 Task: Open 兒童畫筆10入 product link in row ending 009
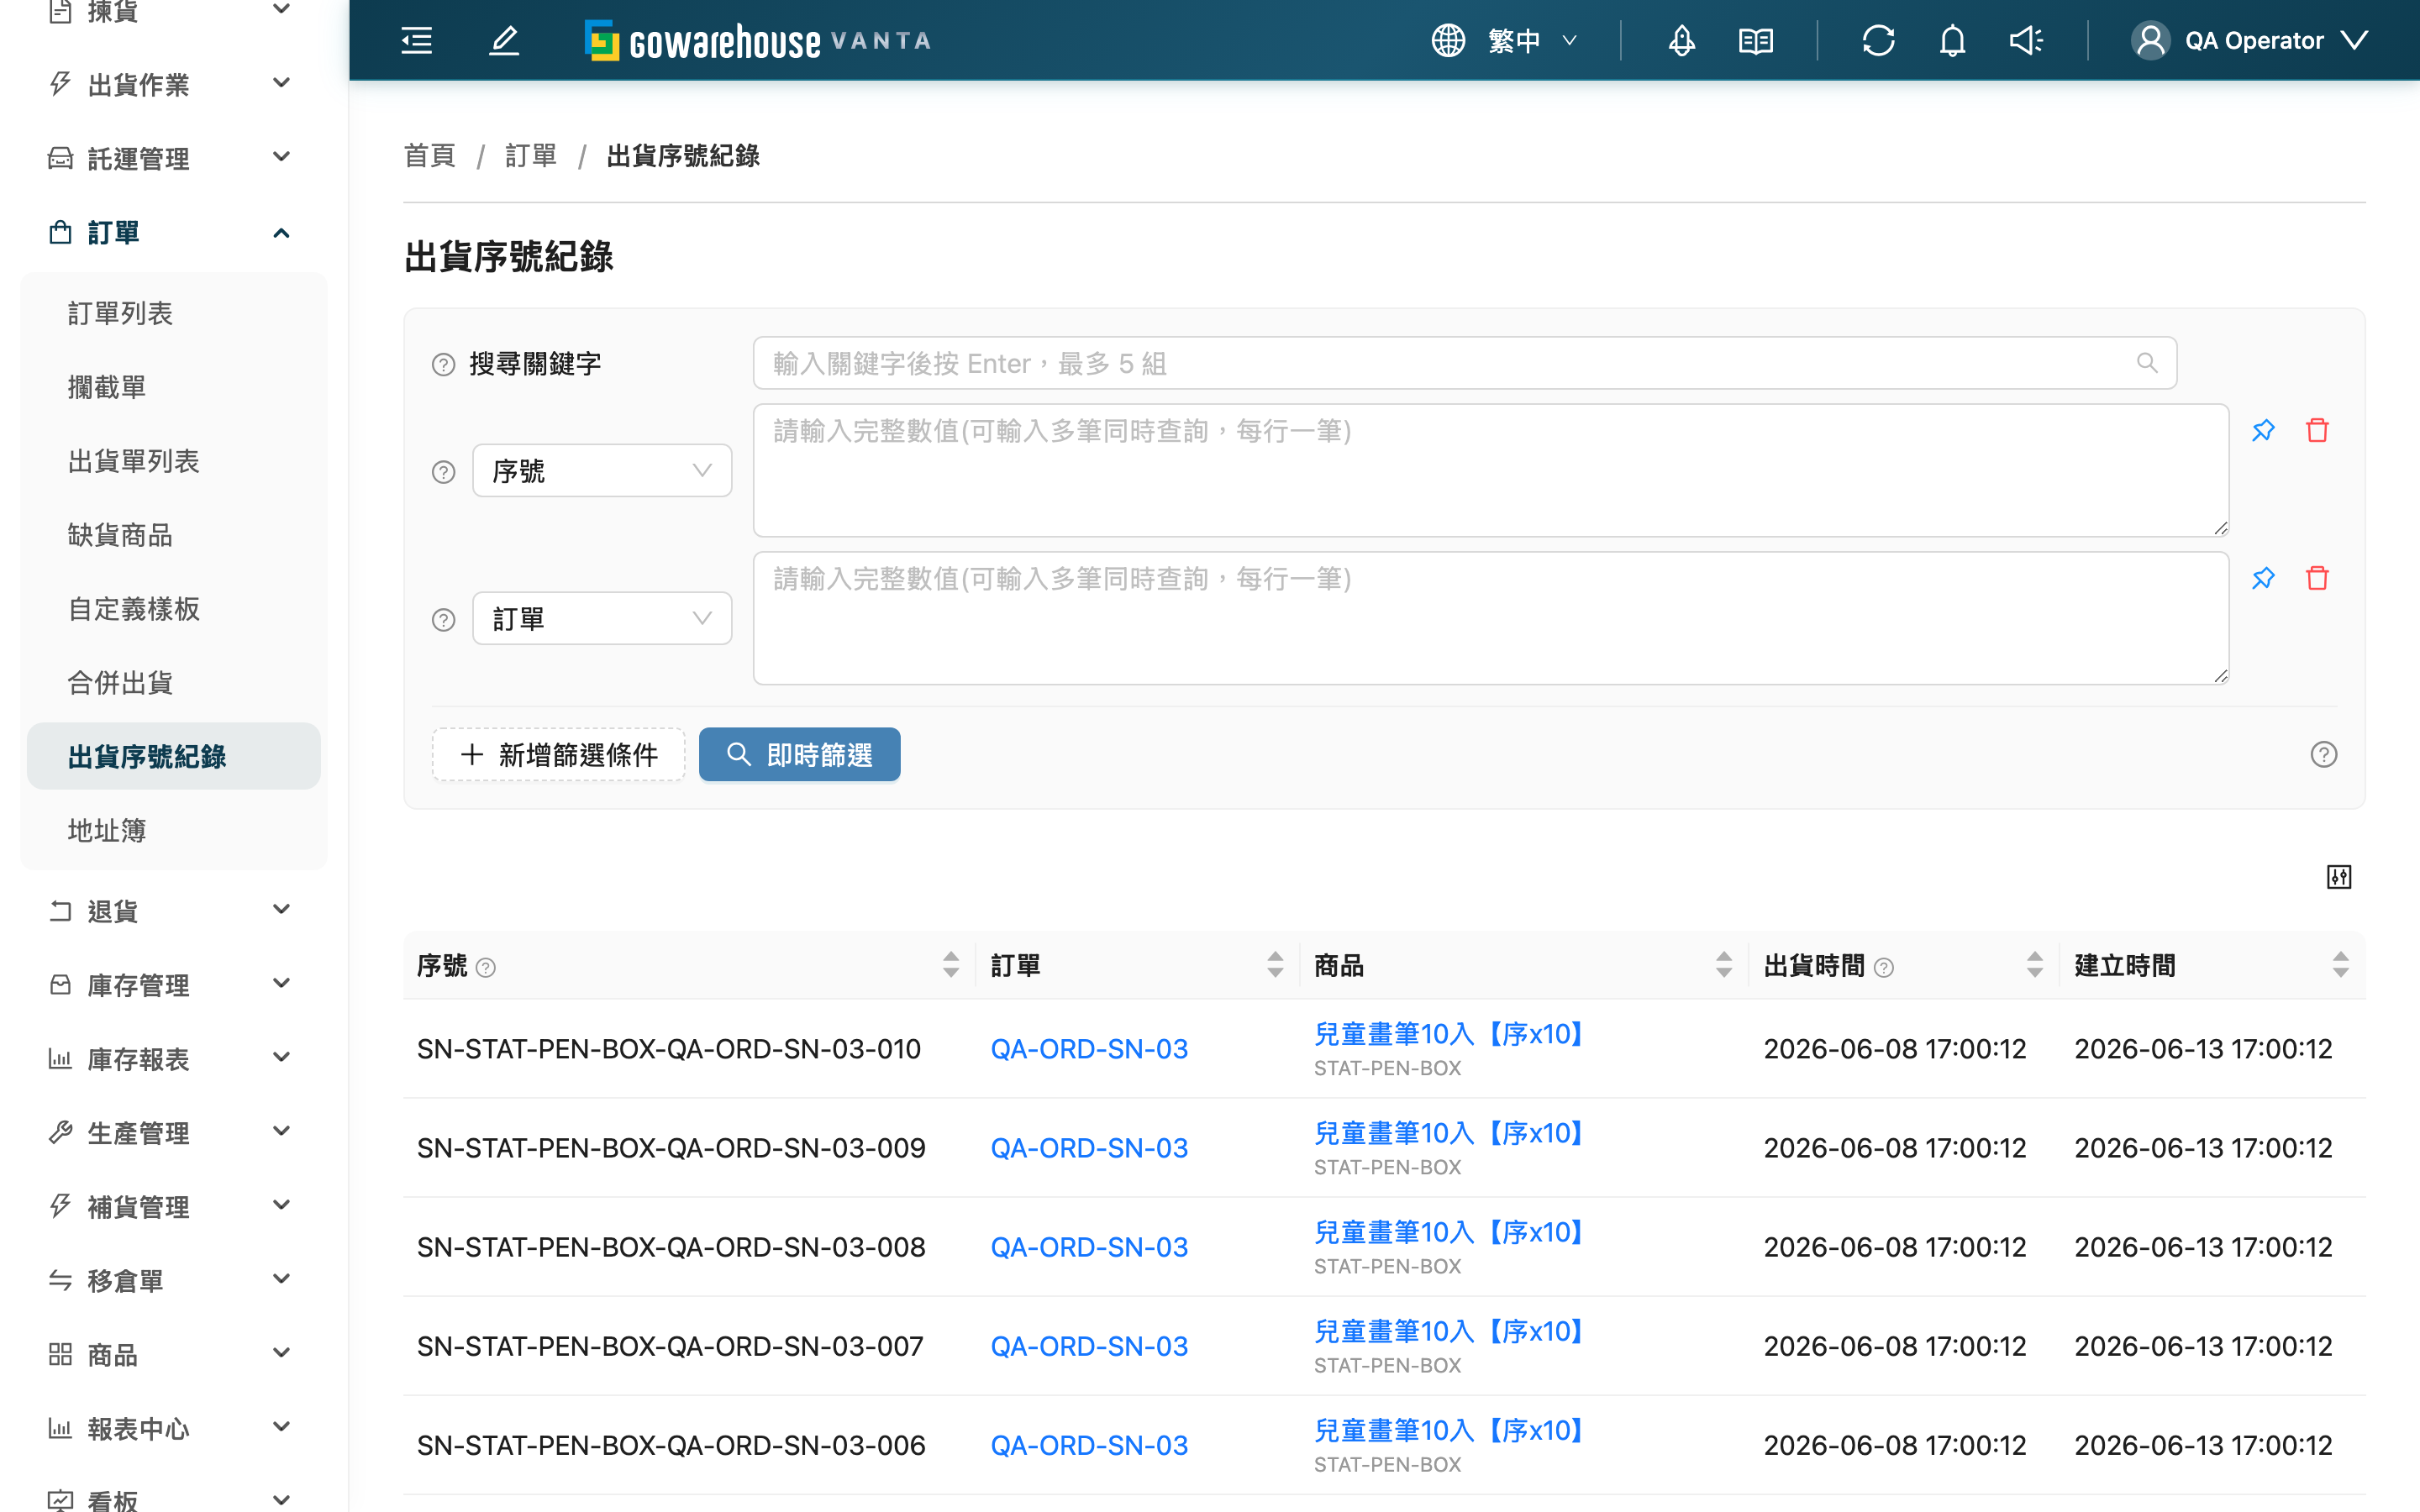1448,1133
